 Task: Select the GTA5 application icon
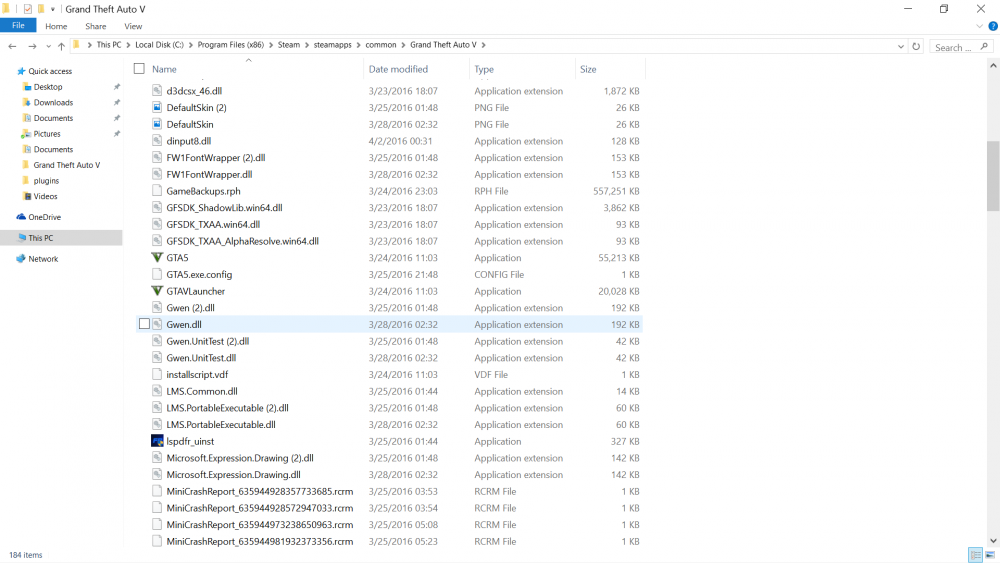pyautogui.click(x=157, y=258)
